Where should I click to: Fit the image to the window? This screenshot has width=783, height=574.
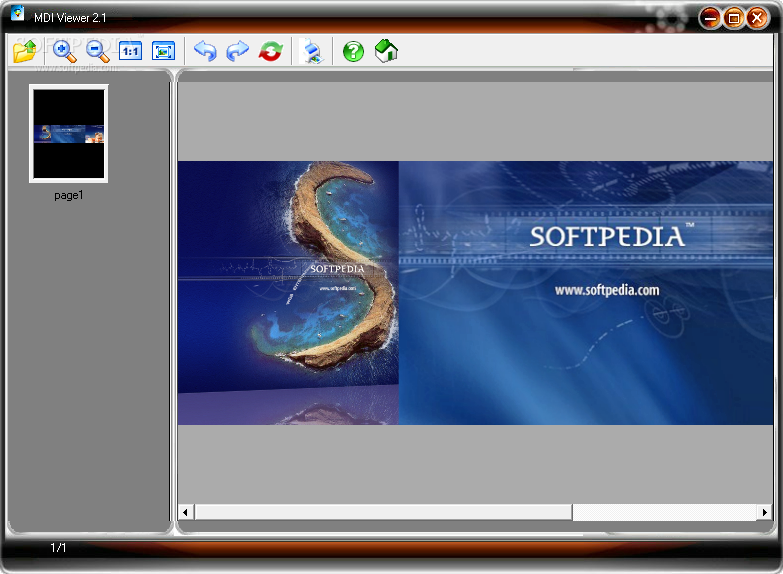pyautogui.click(x=164, y=51)
